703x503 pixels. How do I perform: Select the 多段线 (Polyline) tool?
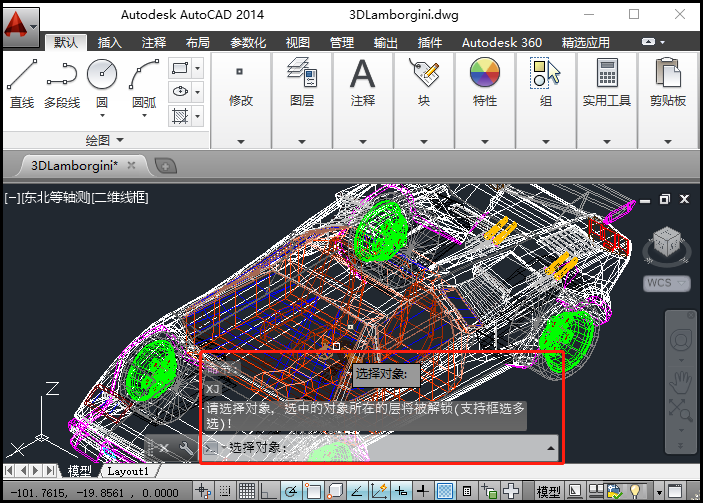tap(62, 82)
